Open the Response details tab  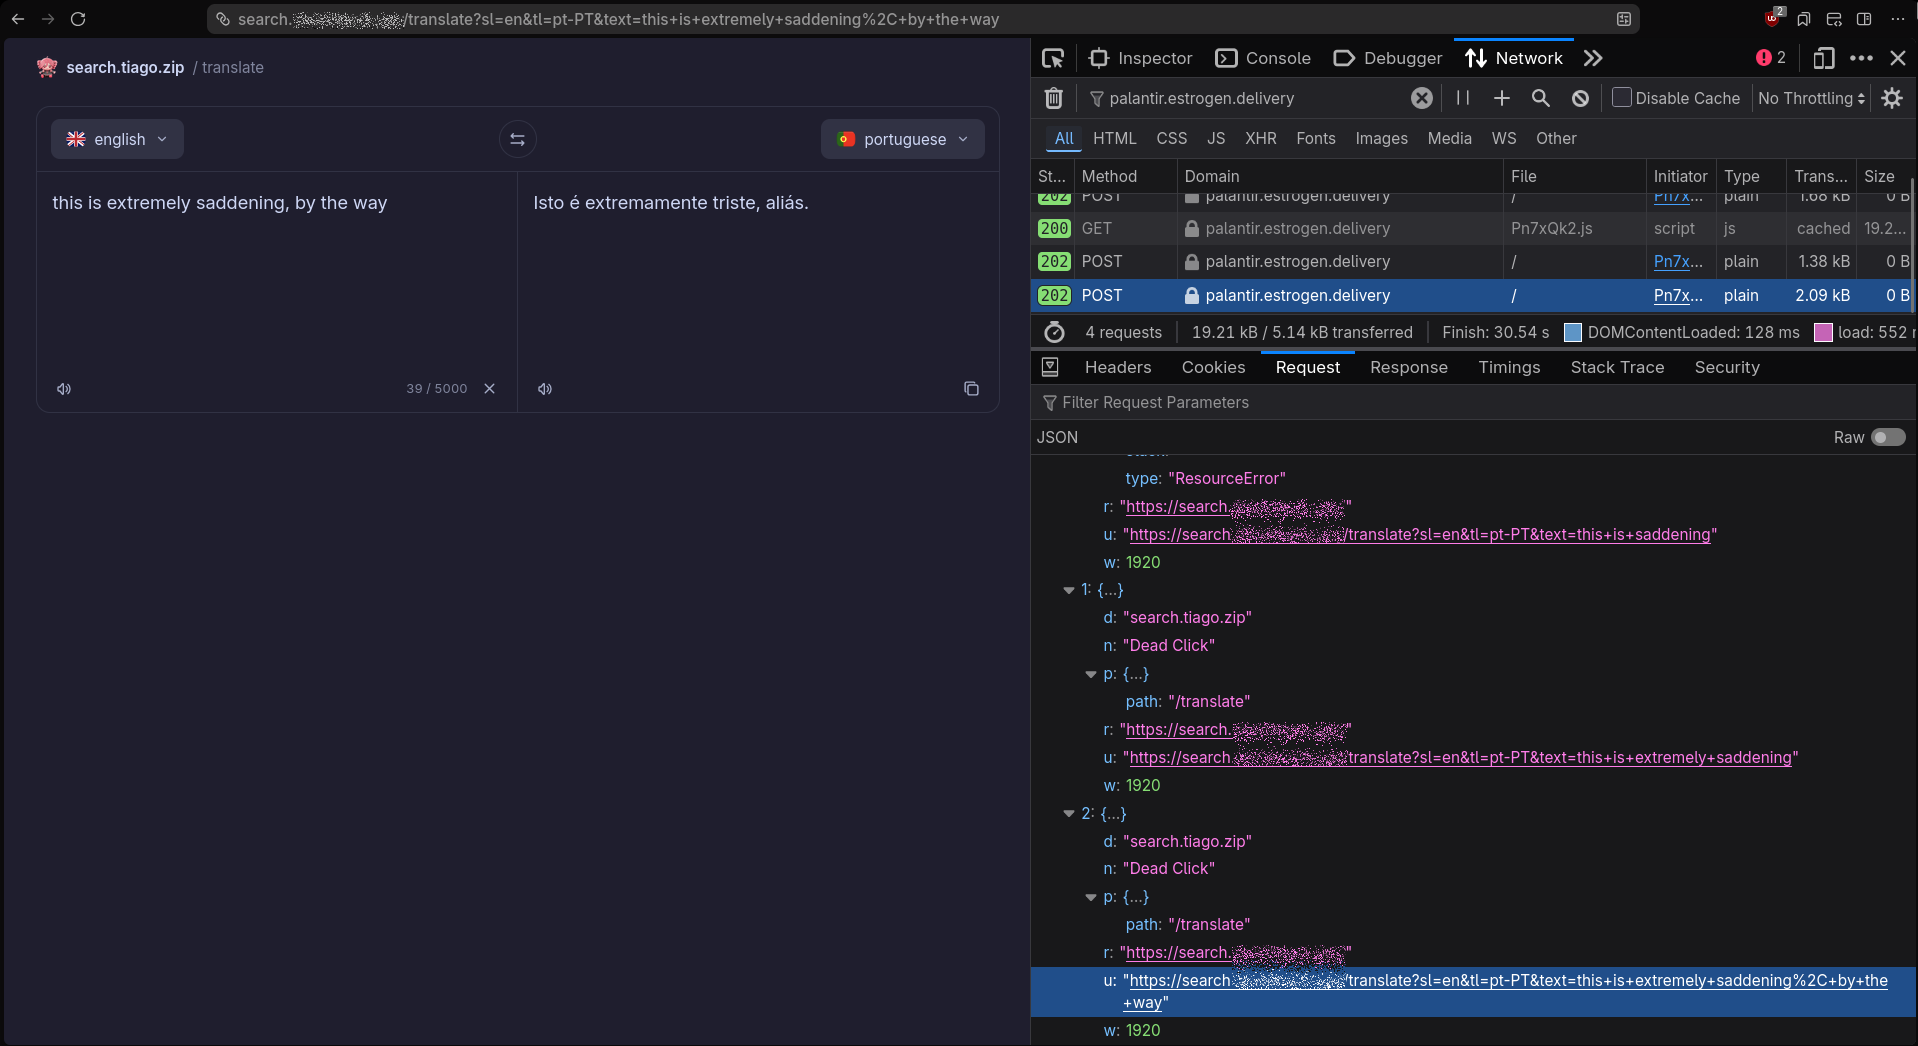tap(1408, 367)
